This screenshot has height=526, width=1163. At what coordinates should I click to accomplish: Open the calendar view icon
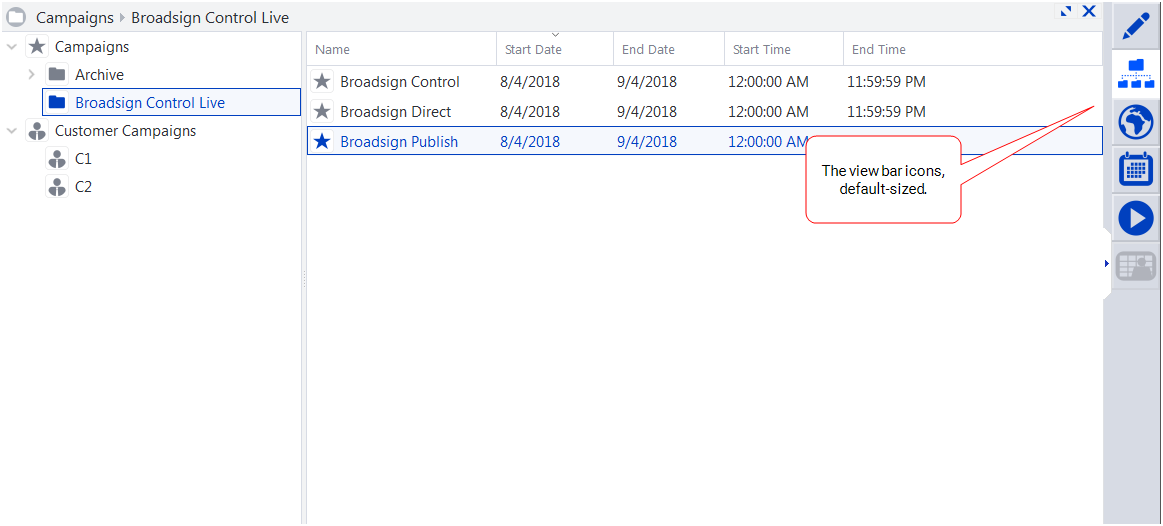pos(1136,170)
